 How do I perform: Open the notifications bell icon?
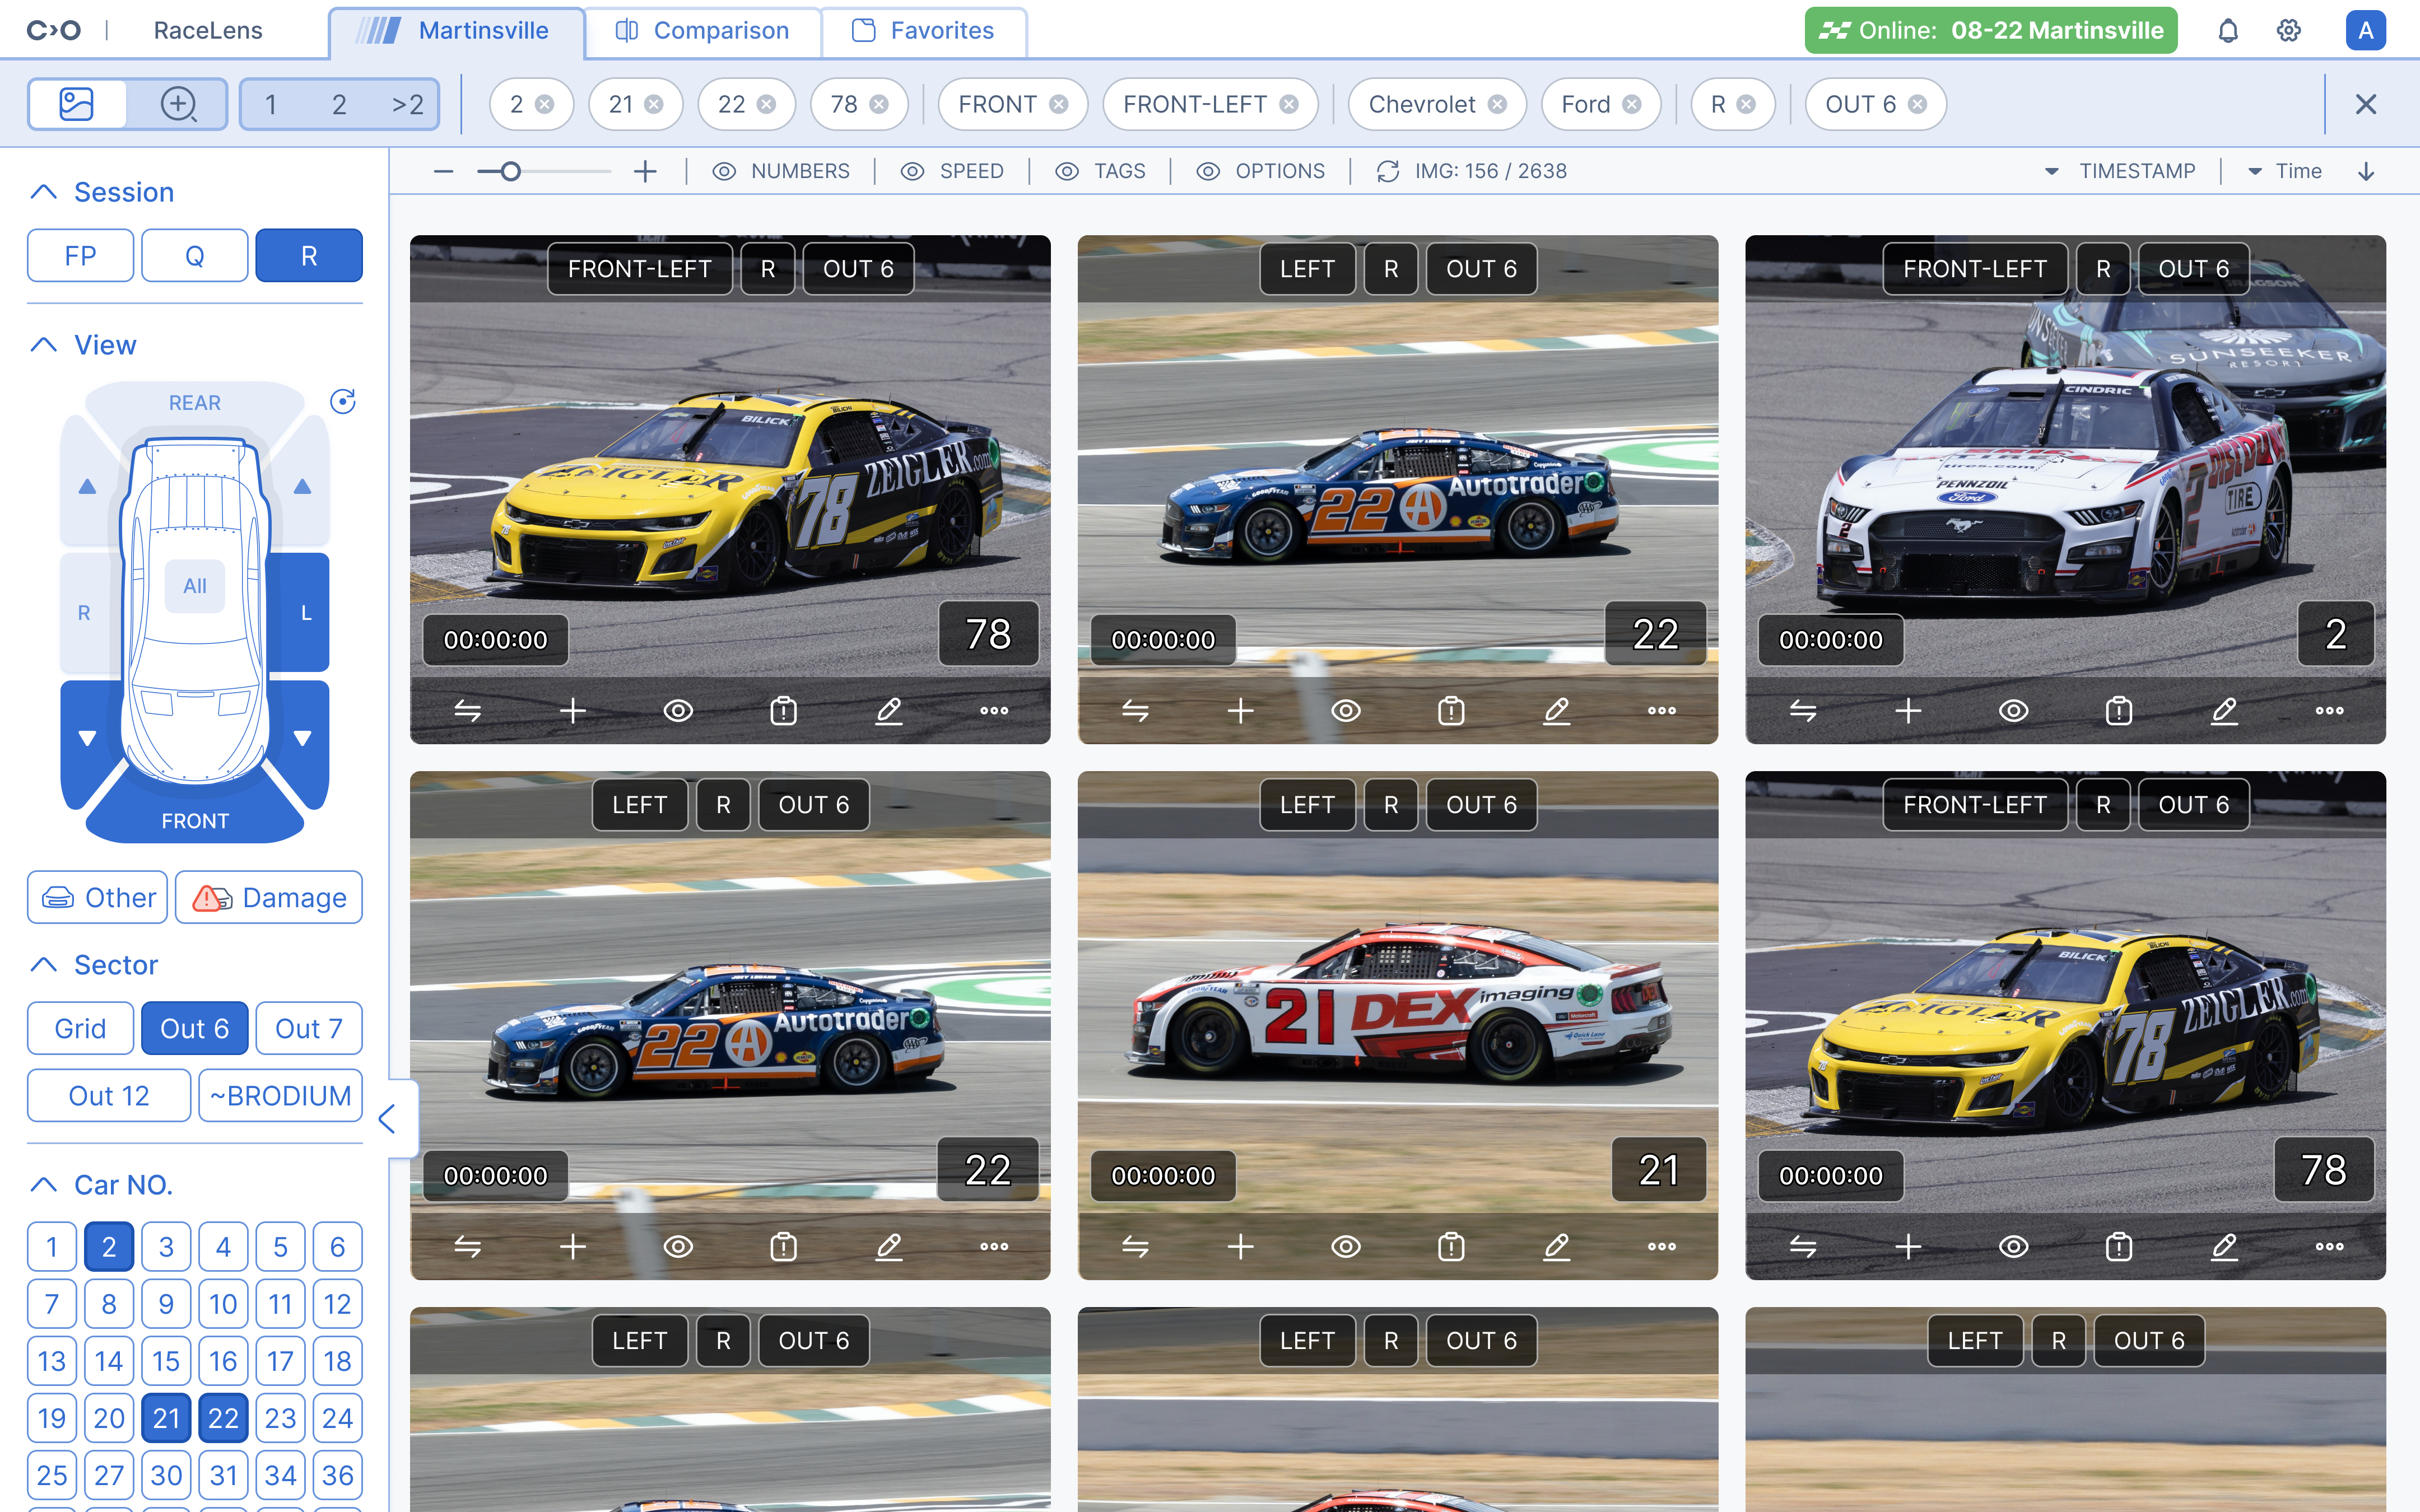pos(2228,30)
